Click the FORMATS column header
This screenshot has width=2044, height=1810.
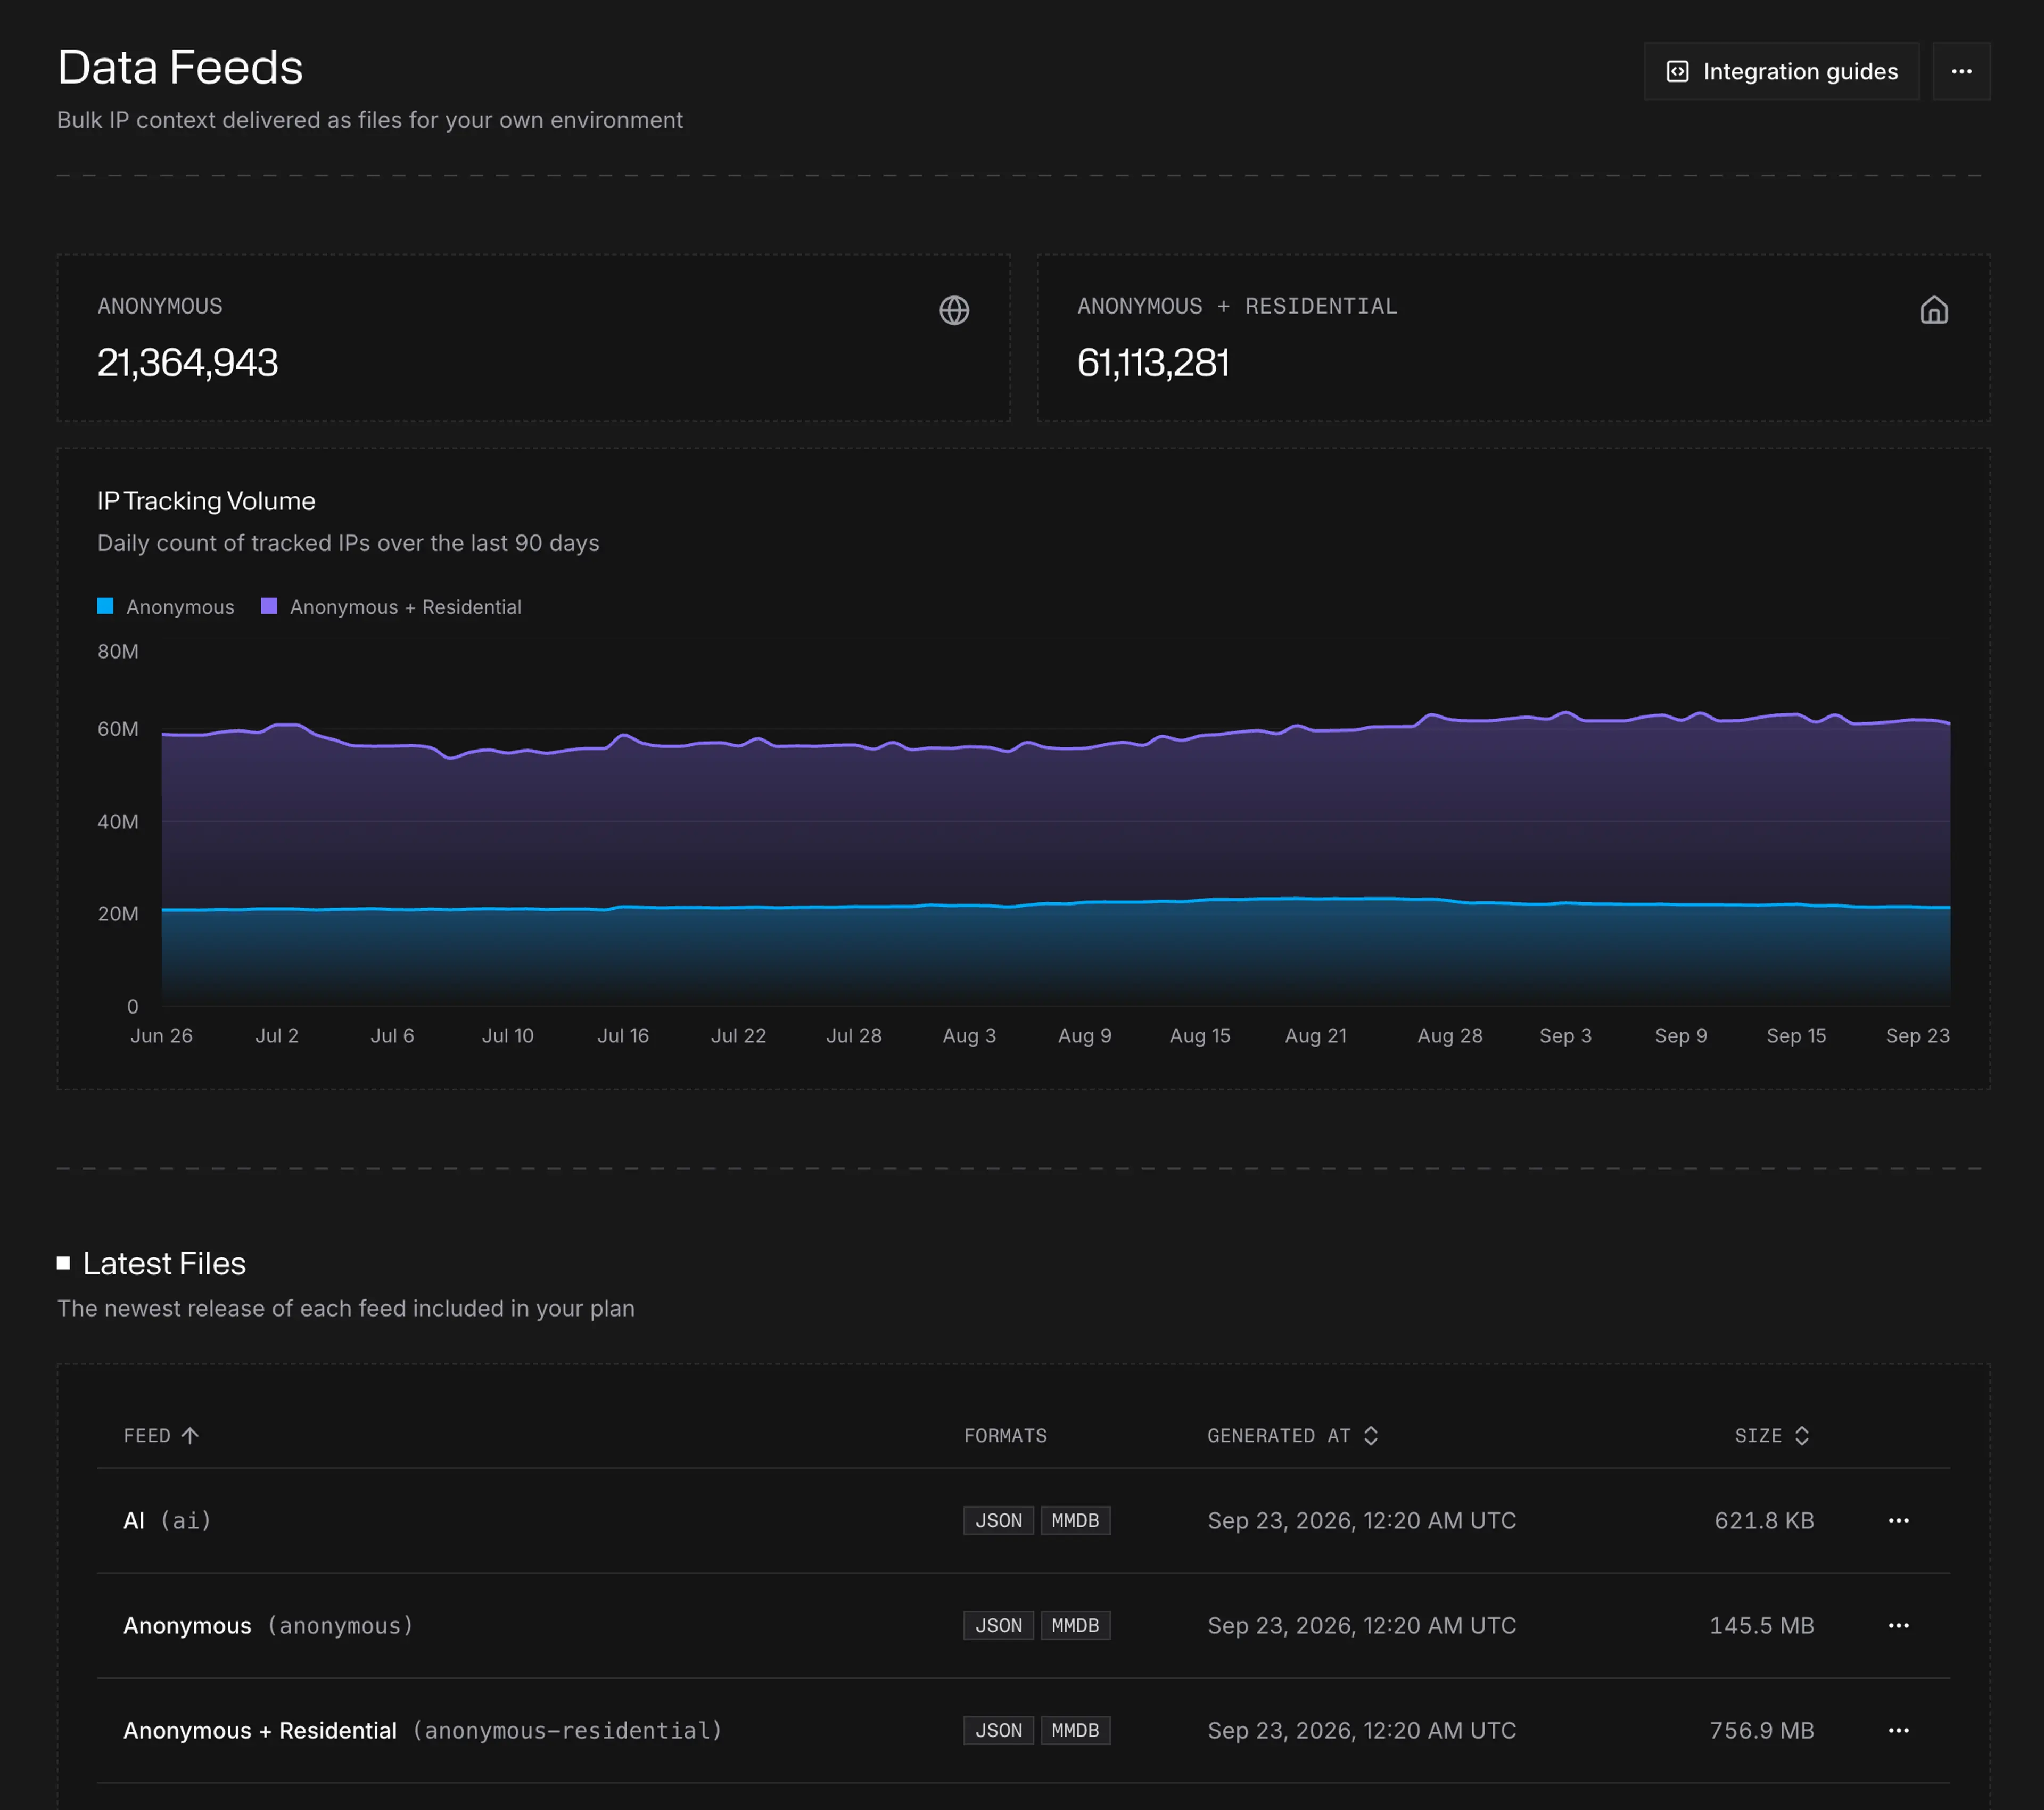1005,1435
